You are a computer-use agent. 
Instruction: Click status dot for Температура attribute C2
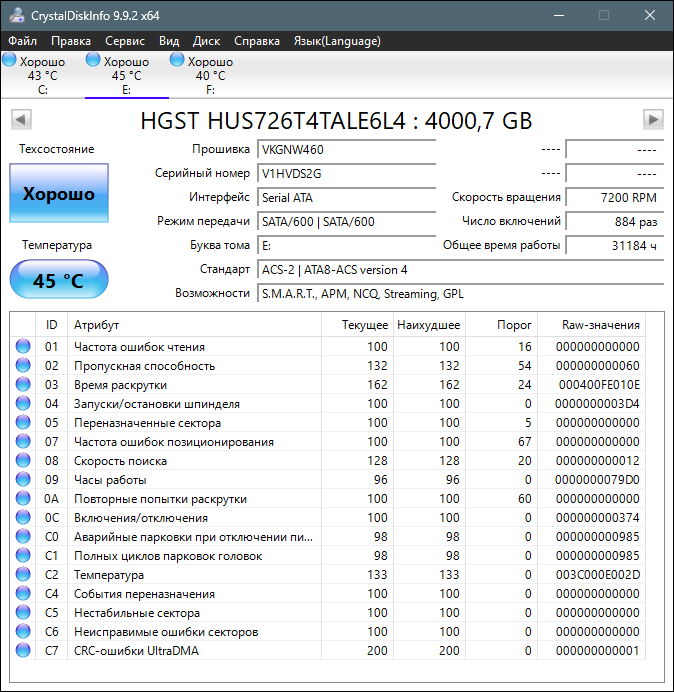click(23, 574)
